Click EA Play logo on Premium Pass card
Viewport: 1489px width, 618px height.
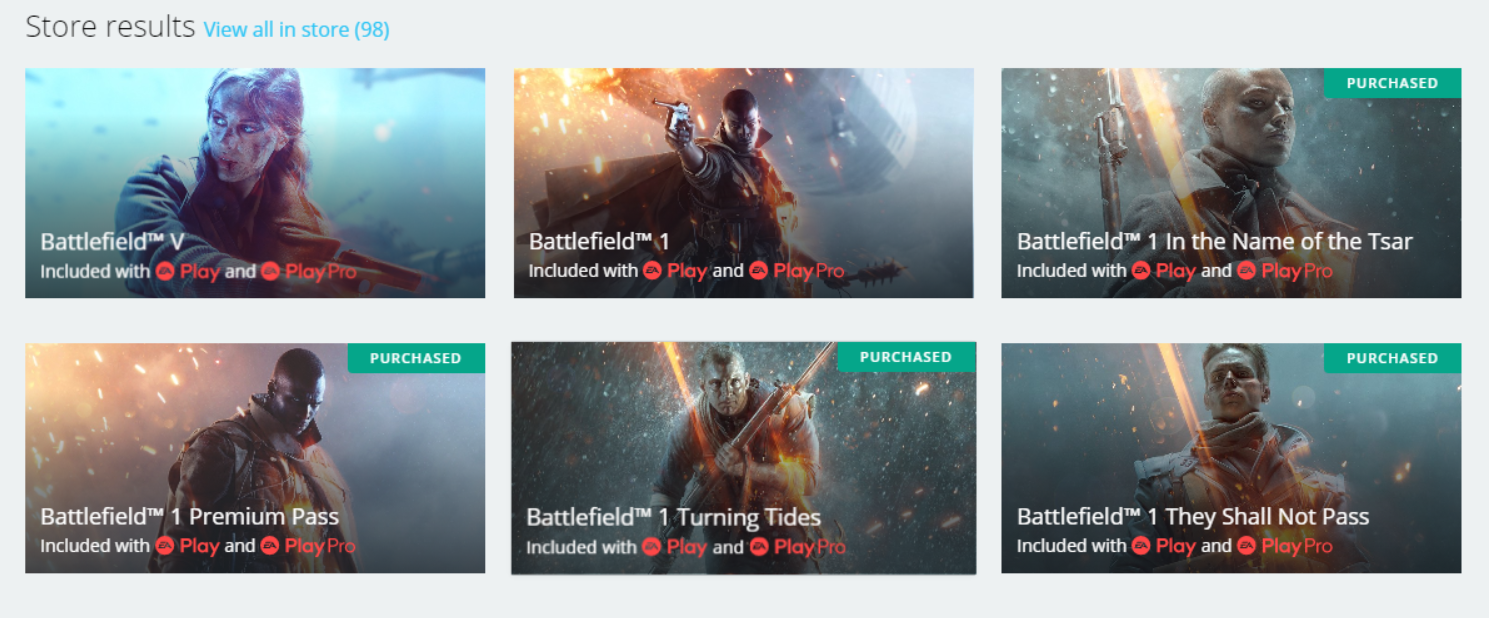point(187,546)
